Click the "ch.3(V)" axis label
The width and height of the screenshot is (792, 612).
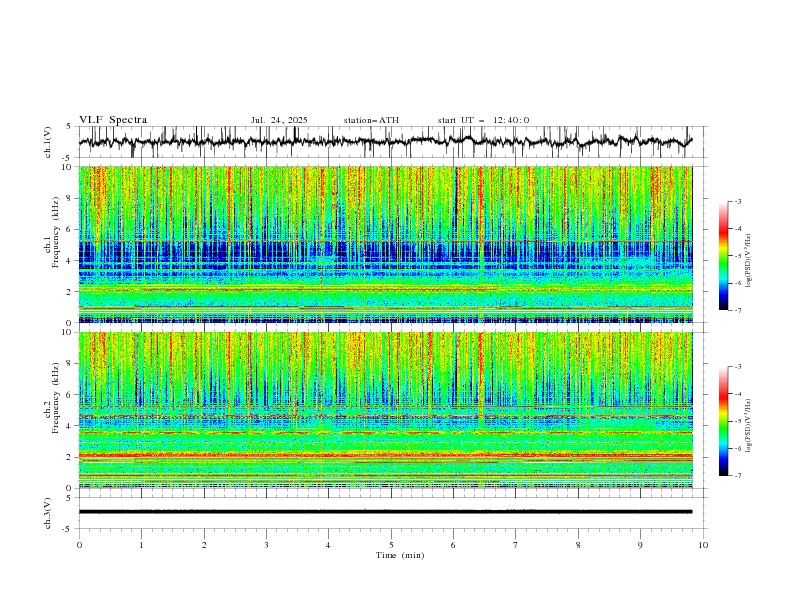pyautogui.click(x=48, y=513)
